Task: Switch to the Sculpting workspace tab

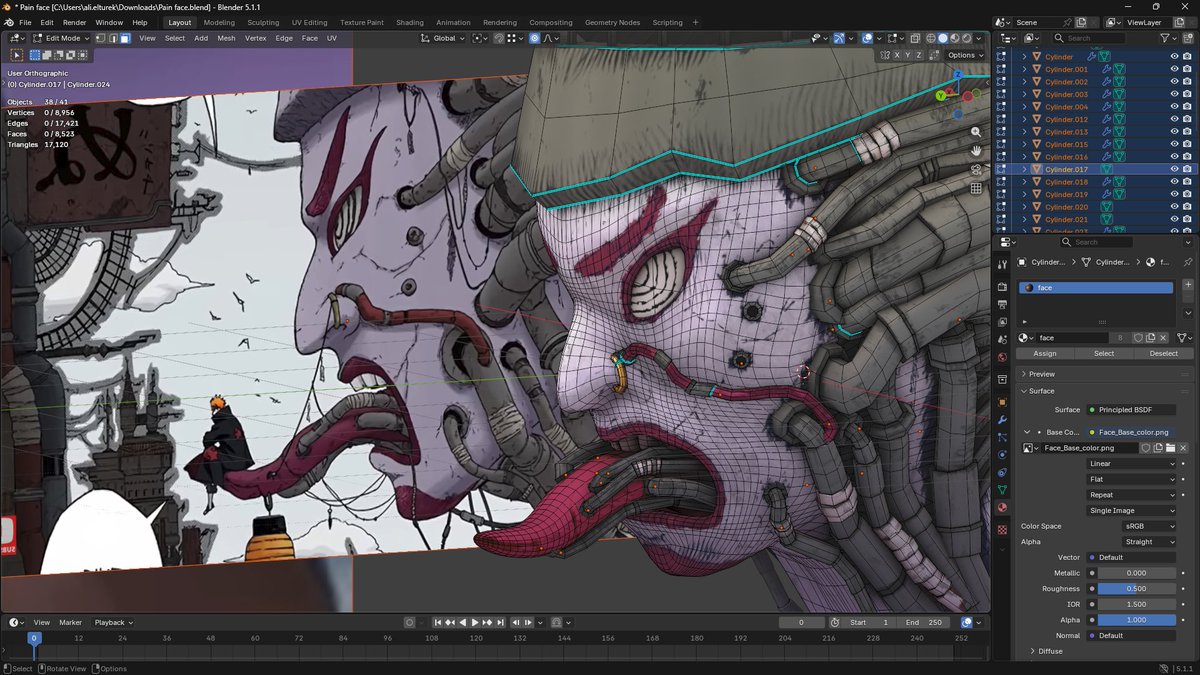Action: tap(263, 22)
